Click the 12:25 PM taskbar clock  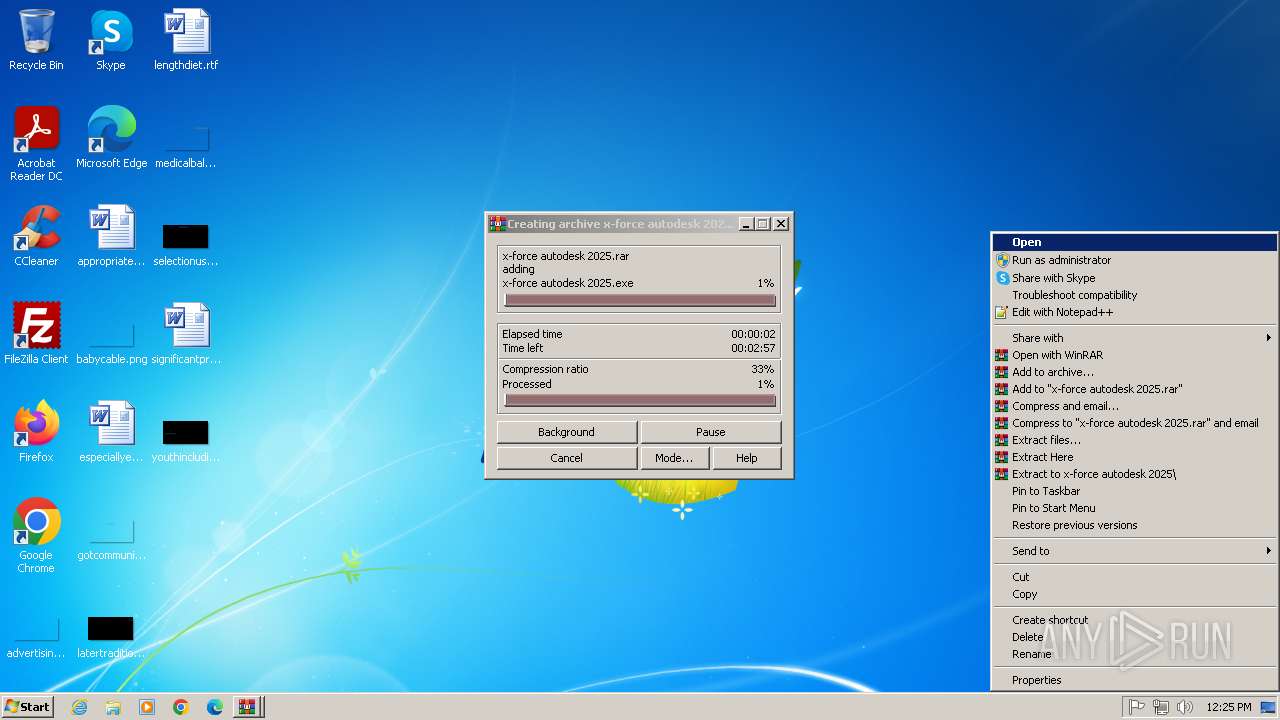[1229, 707]
